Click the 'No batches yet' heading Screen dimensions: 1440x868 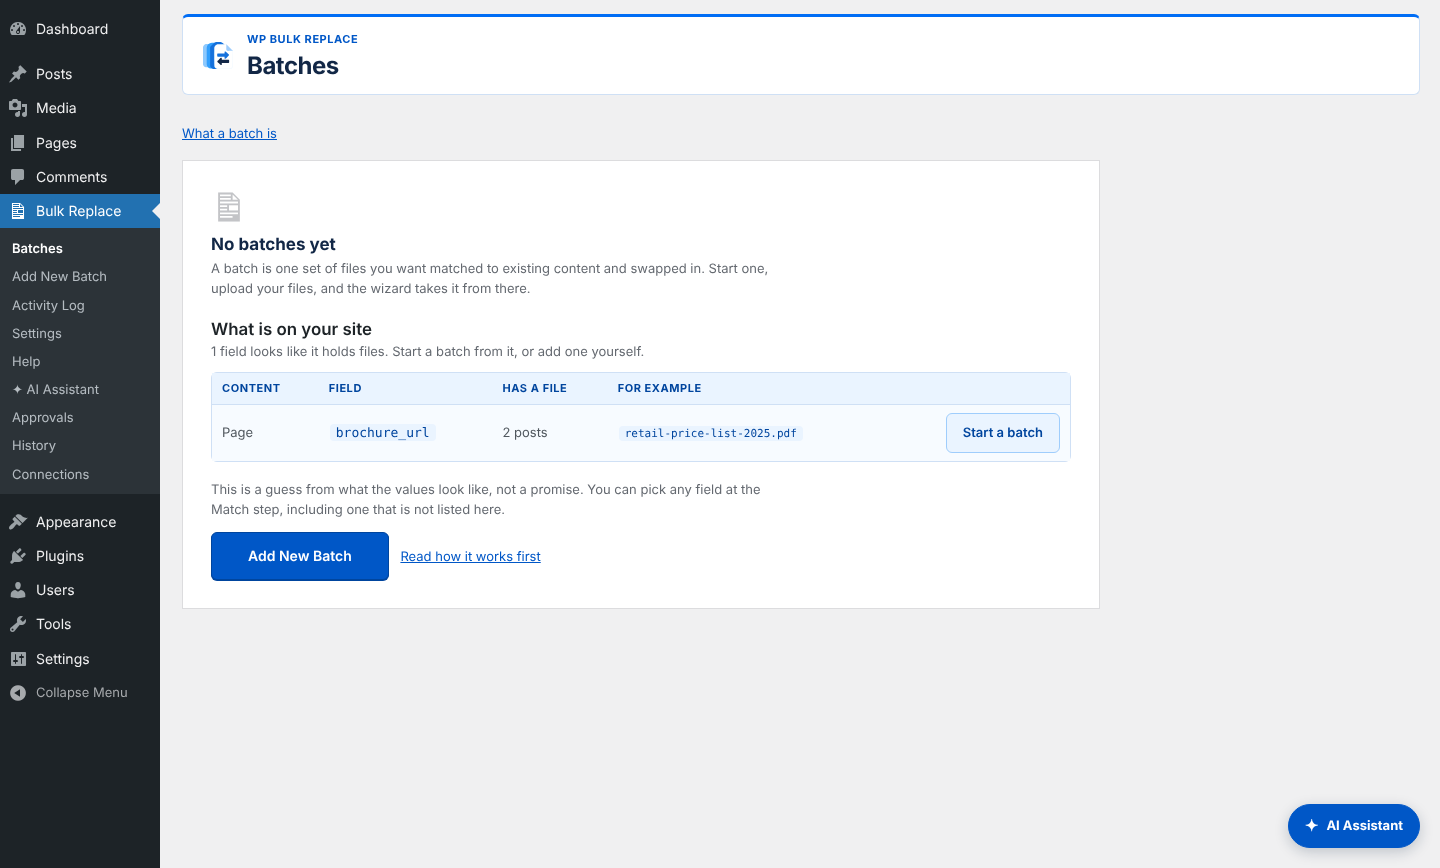pos(273,244)
